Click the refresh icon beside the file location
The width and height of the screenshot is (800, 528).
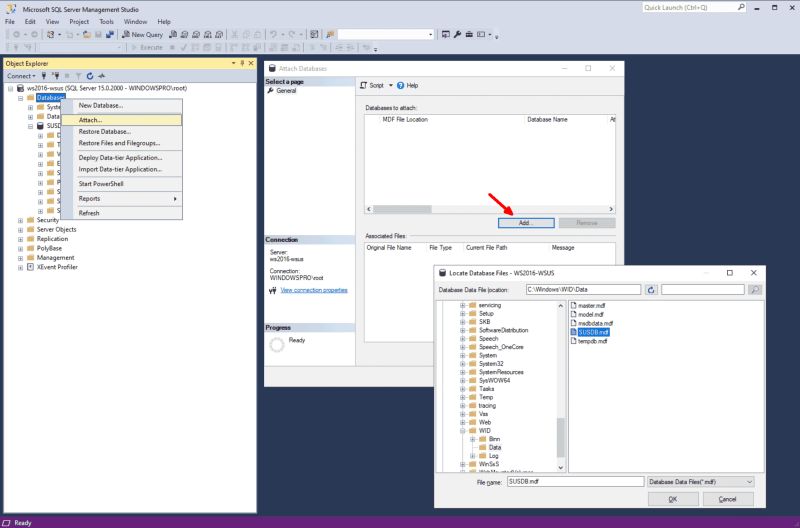(651, 290)
